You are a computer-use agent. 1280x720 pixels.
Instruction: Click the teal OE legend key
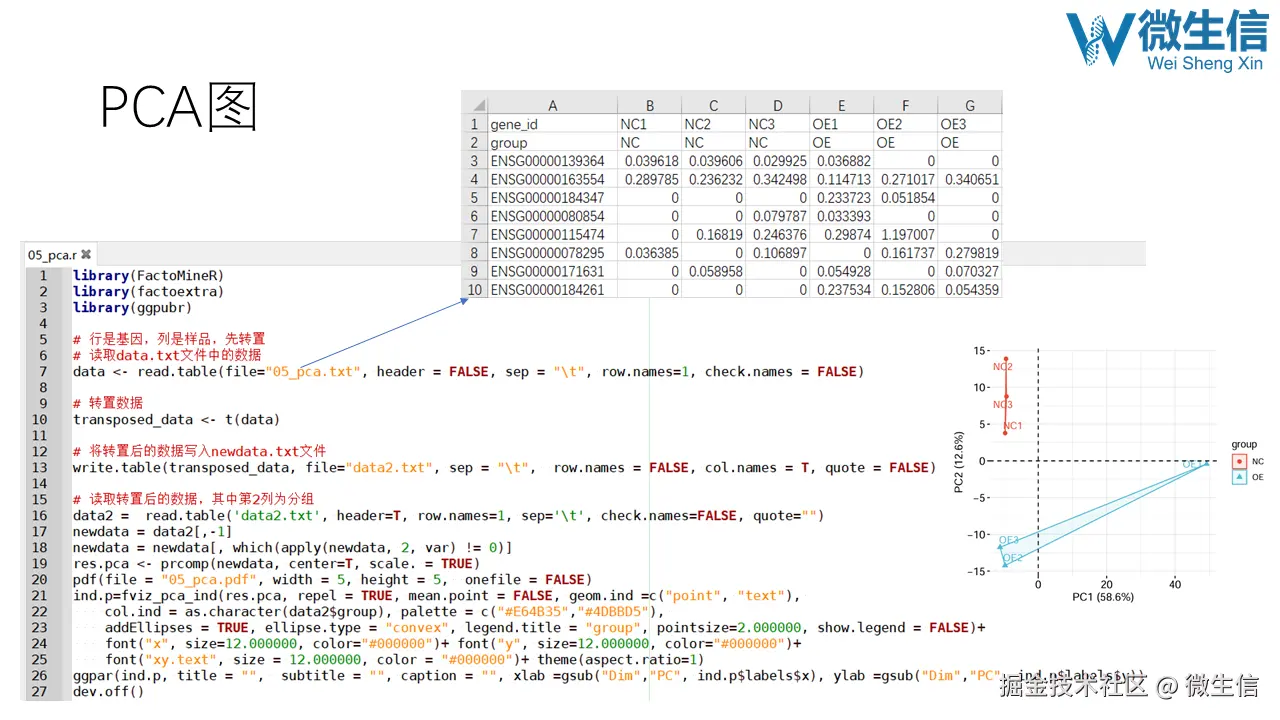click(1240, 477)
